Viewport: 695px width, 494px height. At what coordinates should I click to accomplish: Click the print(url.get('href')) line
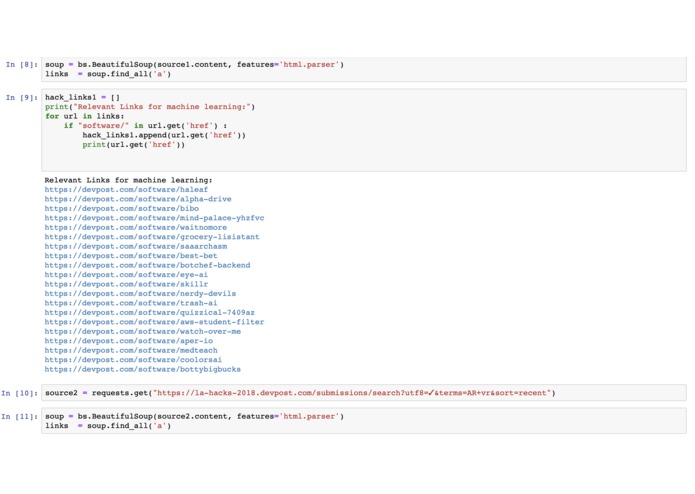click(x=133, y=144)
